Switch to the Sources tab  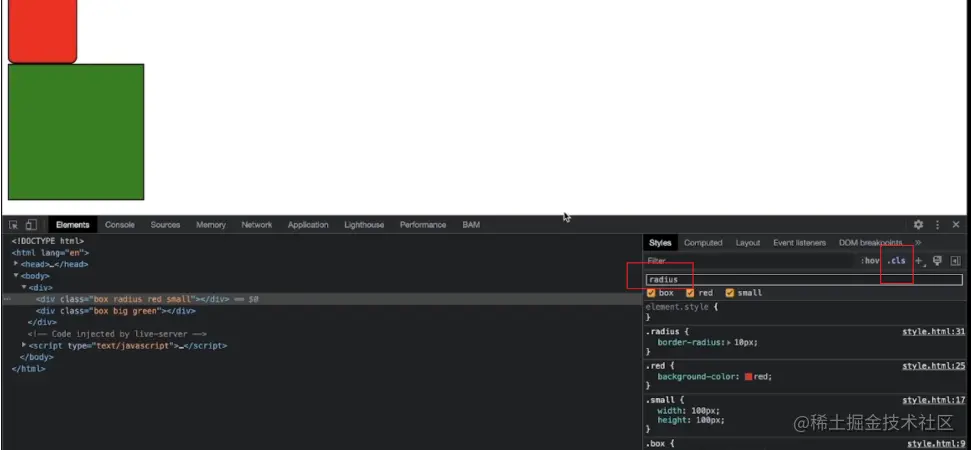[165, 225]
